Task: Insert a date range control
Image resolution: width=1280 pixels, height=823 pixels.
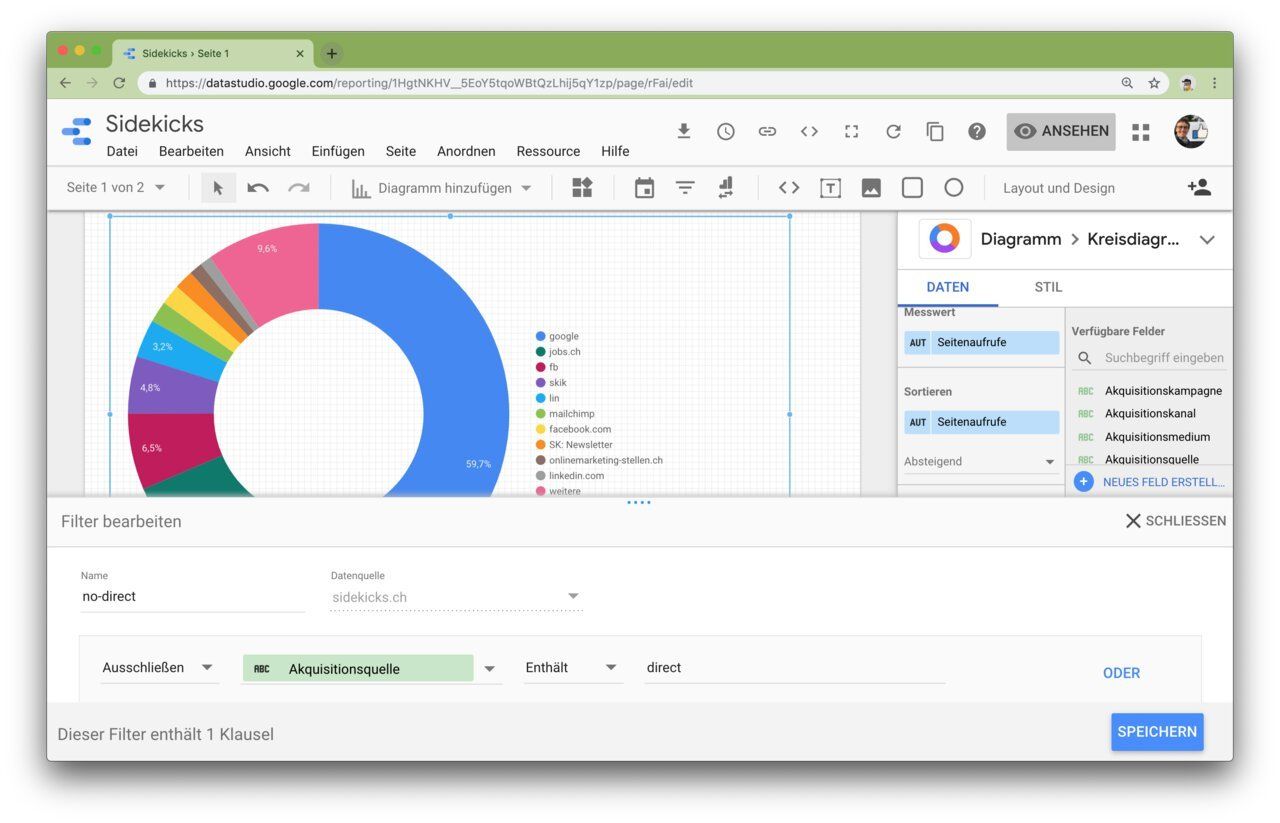Action: pos(644,188)
